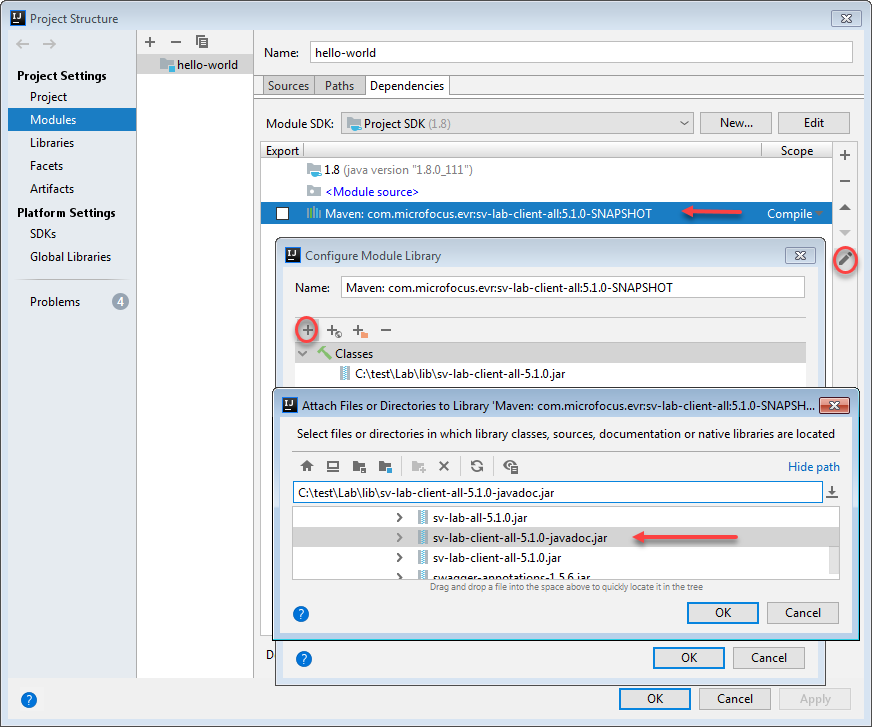
Task: Toggle Export checkbox for the sv-lab-client-all dependency
Action: point(283,214)
